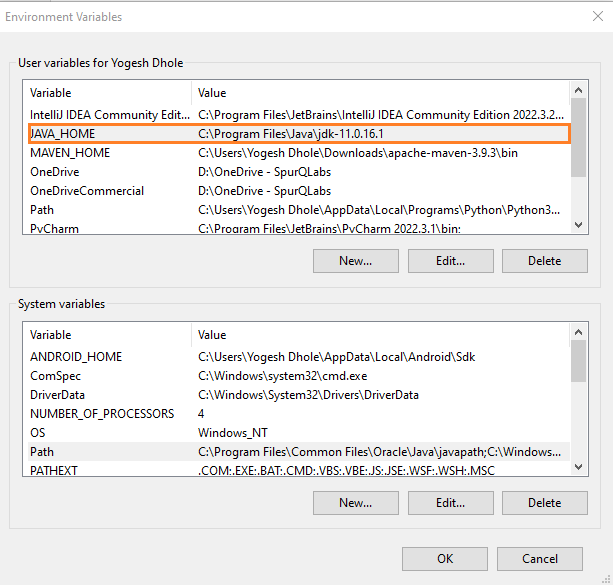Confirm the dialog with OK
Image resolution: width=613 pixels, height=586 pixels.
tap(445, 559)
